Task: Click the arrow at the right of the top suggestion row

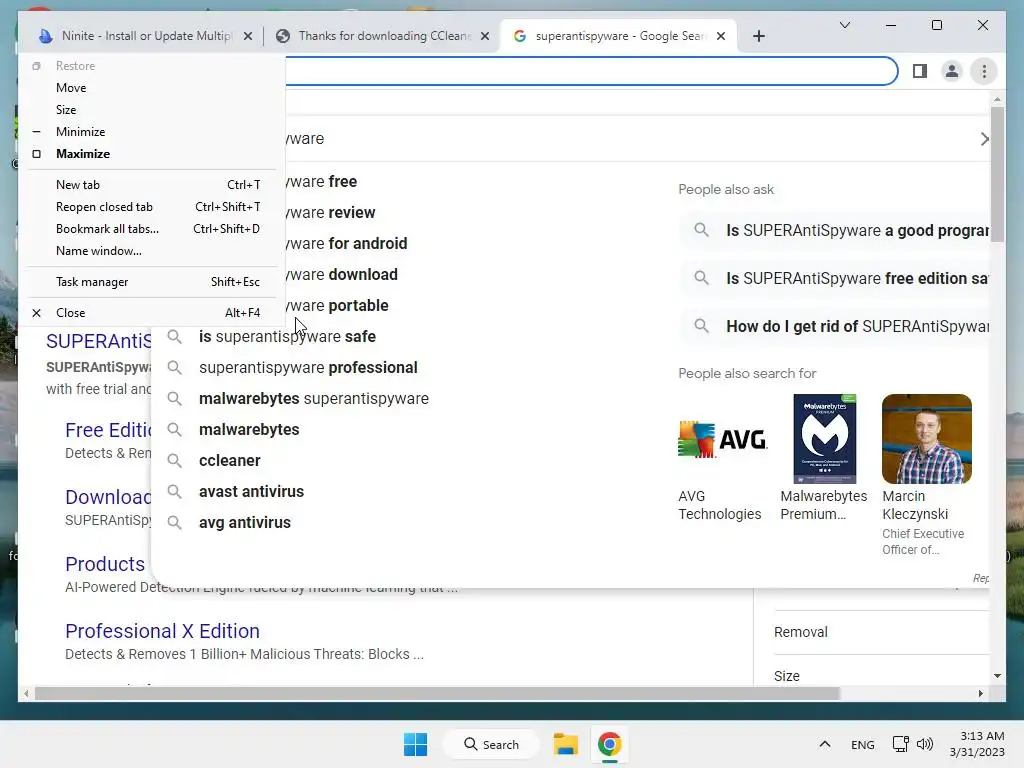Action: 984,139
